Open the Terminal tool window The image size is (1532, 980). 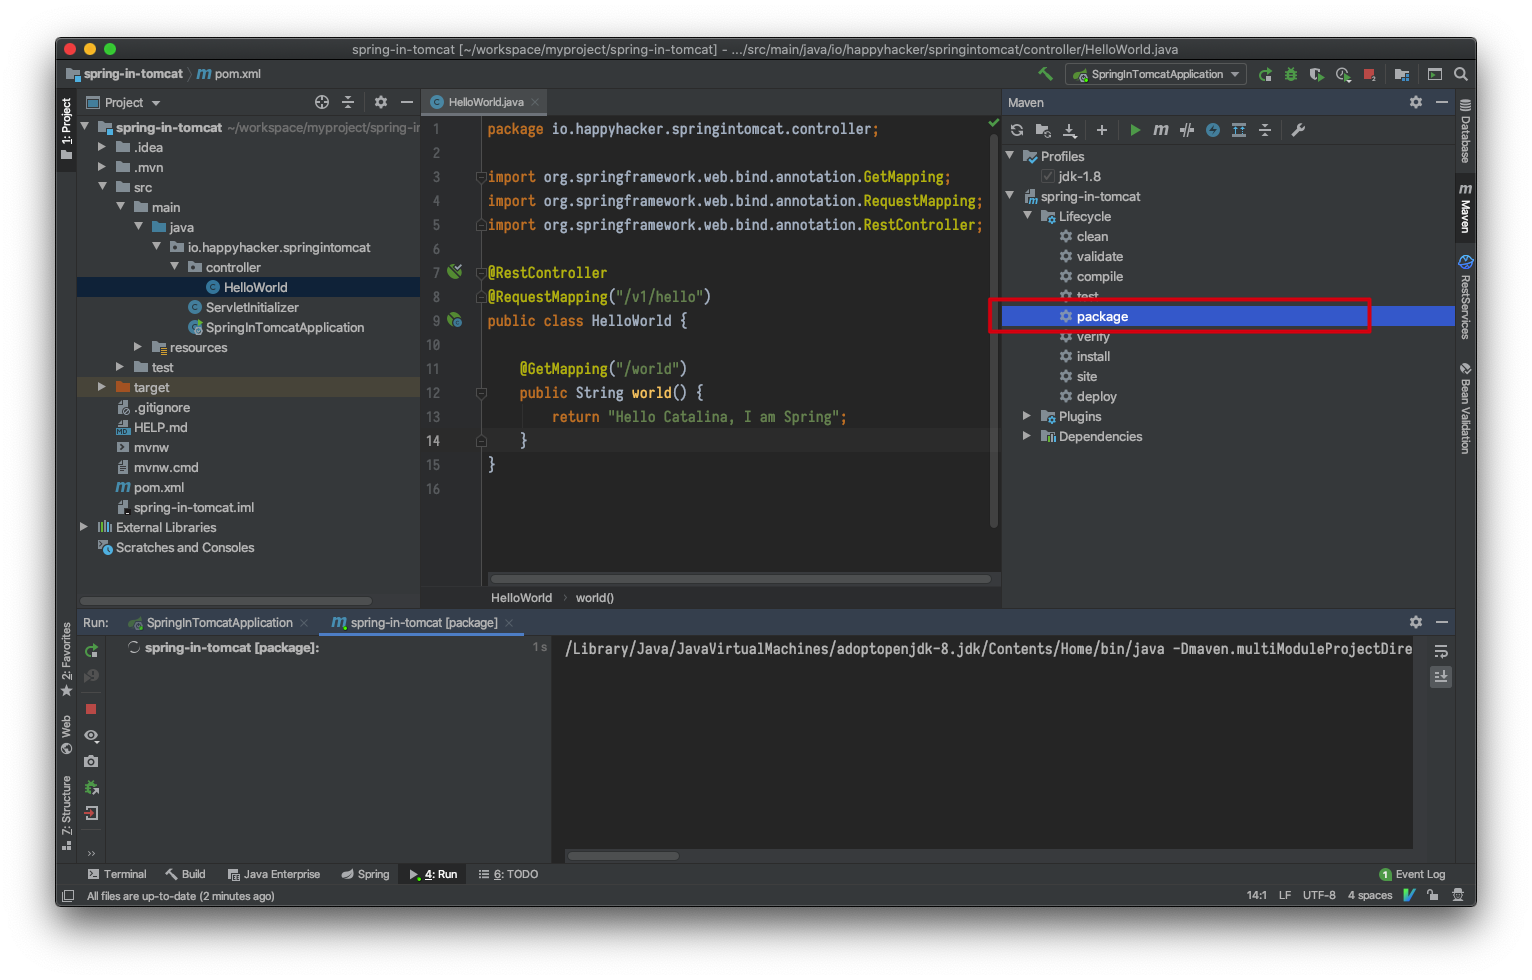[117, 874]
